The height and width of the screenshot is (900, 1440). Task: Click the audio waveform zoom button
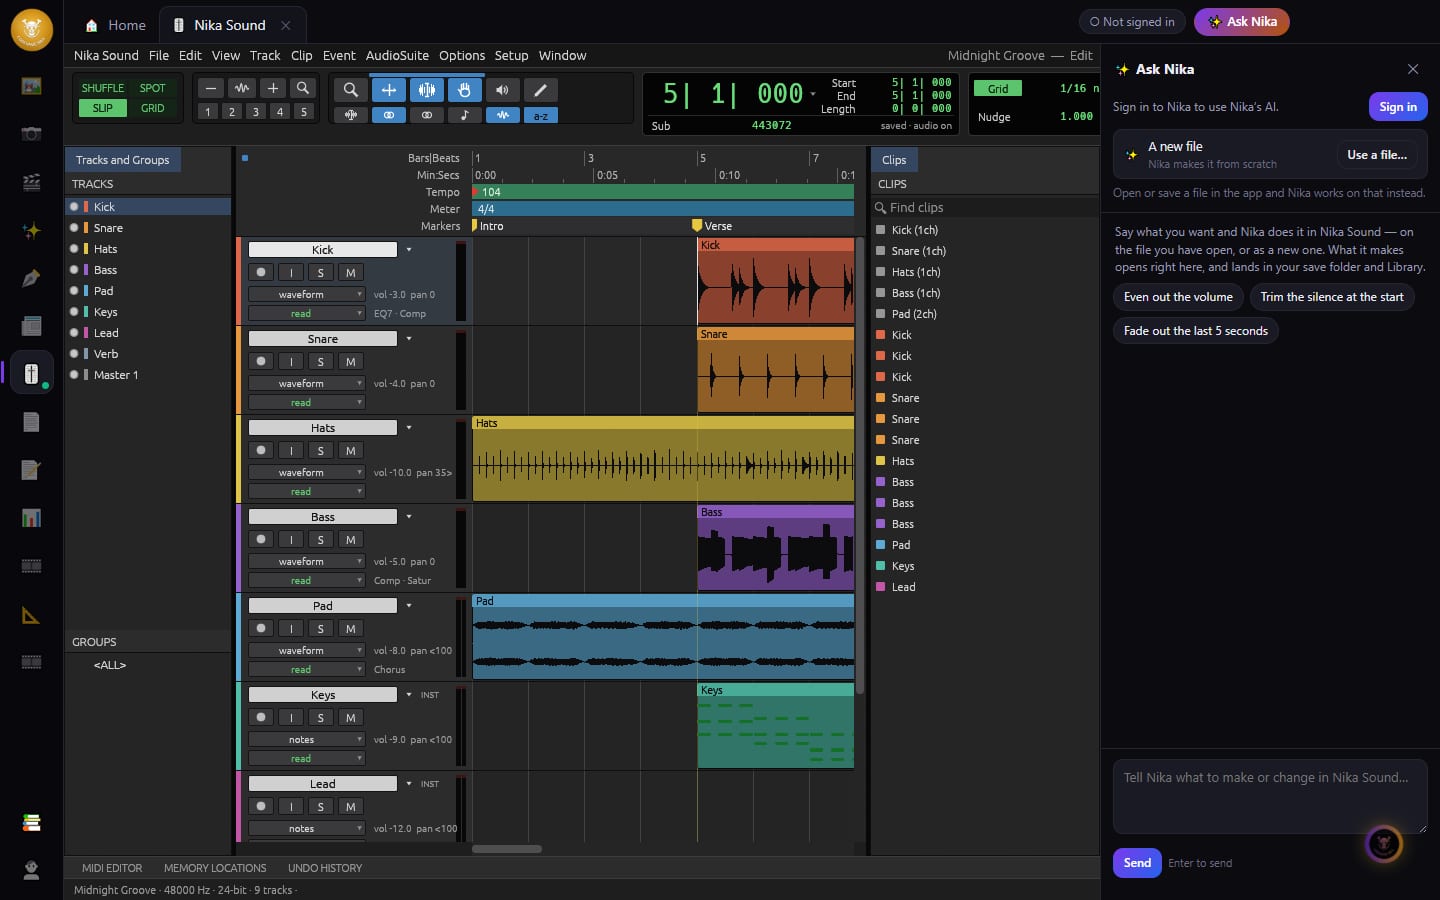[241, 88]
